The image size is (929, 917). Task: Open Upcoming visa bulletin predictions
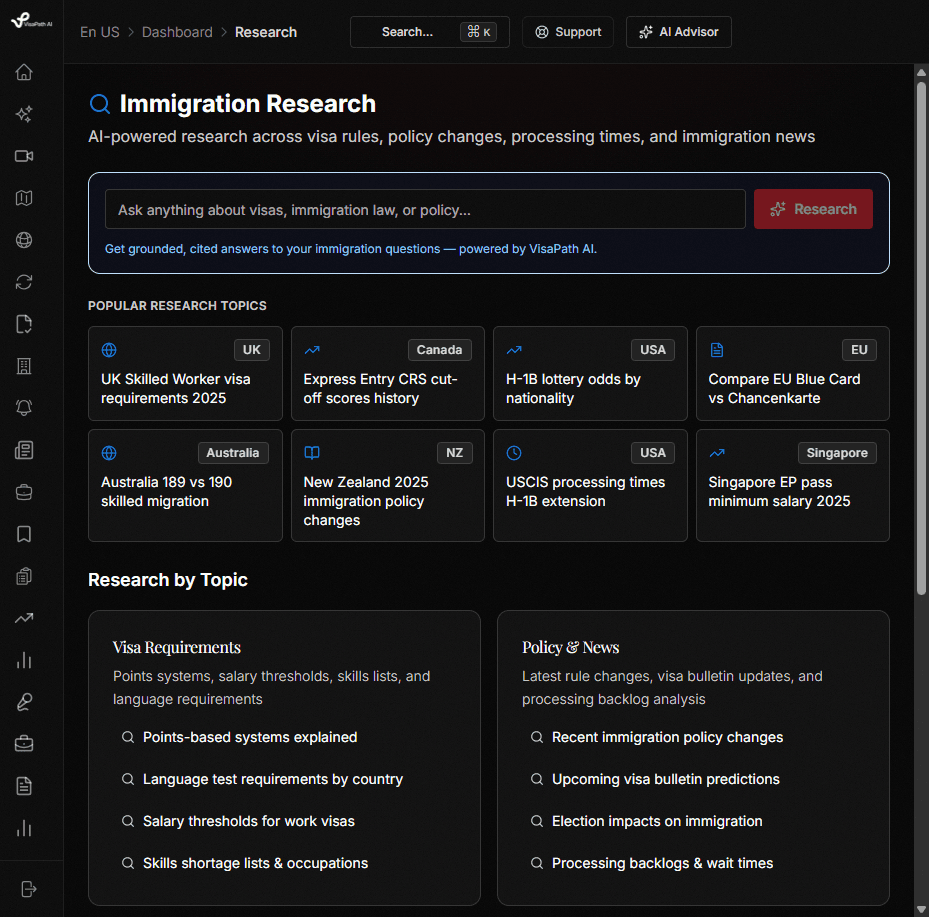pyautogui.click(x=665, y=779)
